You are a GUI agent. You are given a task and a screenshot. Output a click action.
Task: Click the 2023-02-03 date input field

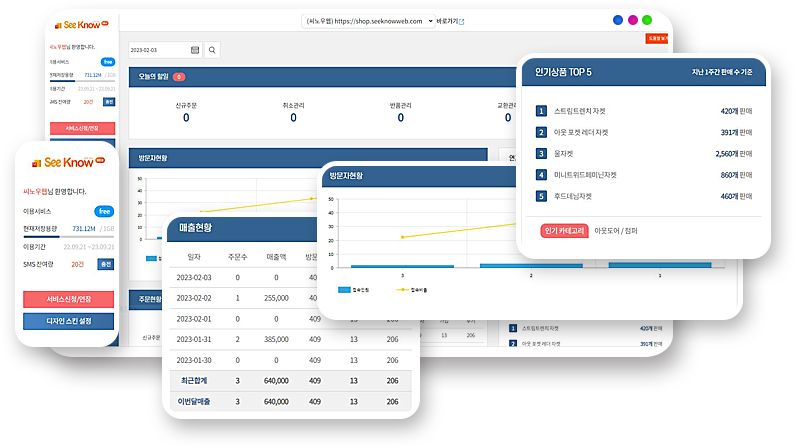point(158,49)
